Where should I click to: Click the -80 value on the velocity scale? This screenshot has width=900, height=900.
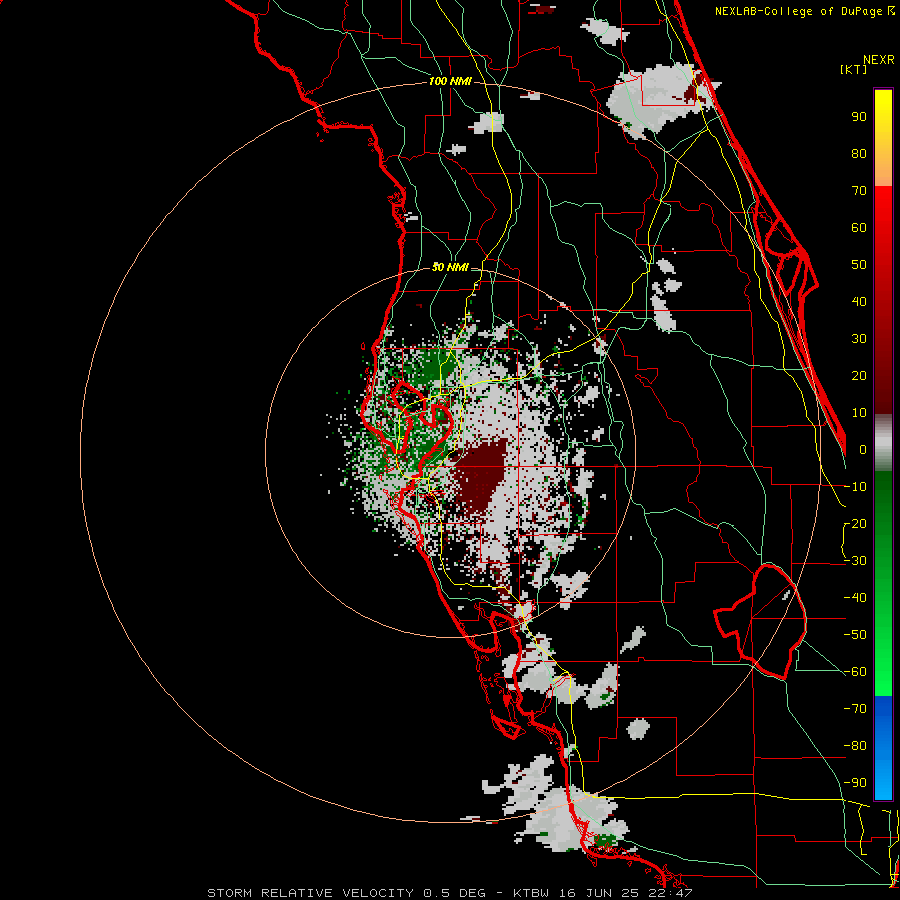tap(855, 746)
